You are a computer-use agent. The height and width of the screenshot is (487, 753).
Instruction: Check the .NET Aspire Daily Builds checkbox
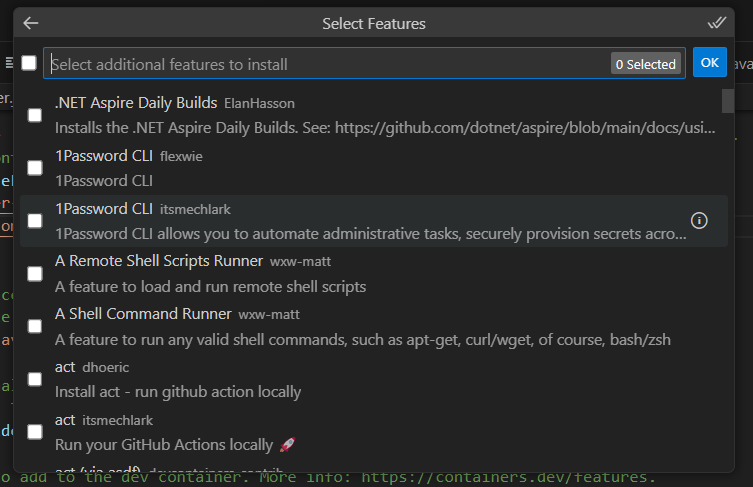pos(35,115)
